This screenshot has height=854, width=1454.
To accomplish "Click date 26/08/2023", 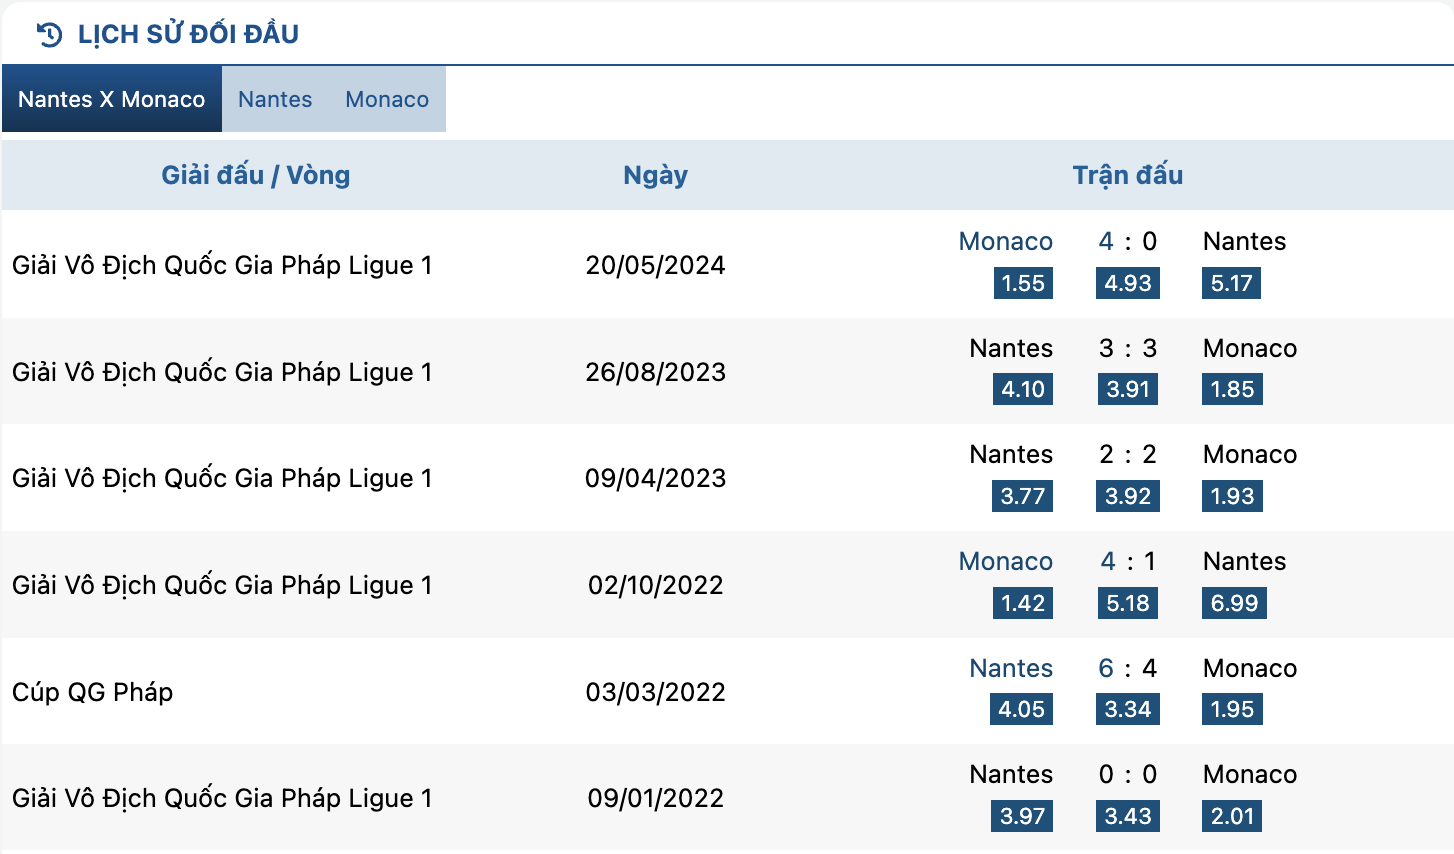I will (655, 372).
